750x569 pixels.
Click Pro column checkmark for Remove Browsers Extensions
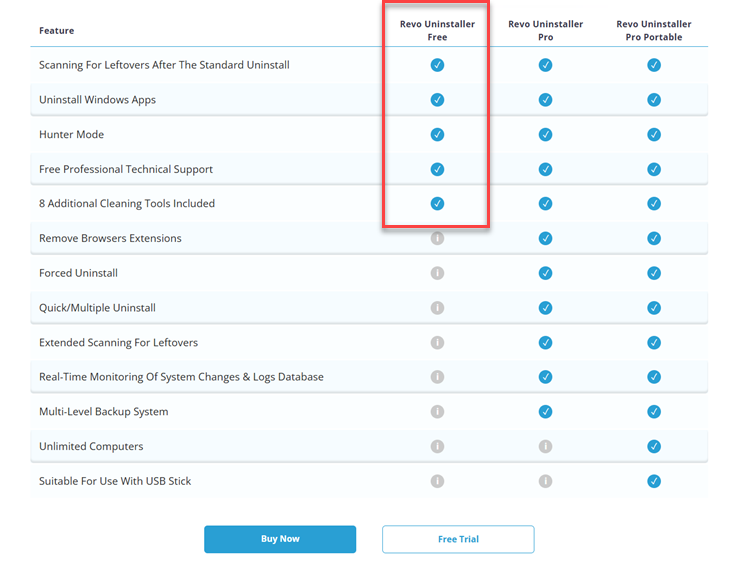[545, 238]
